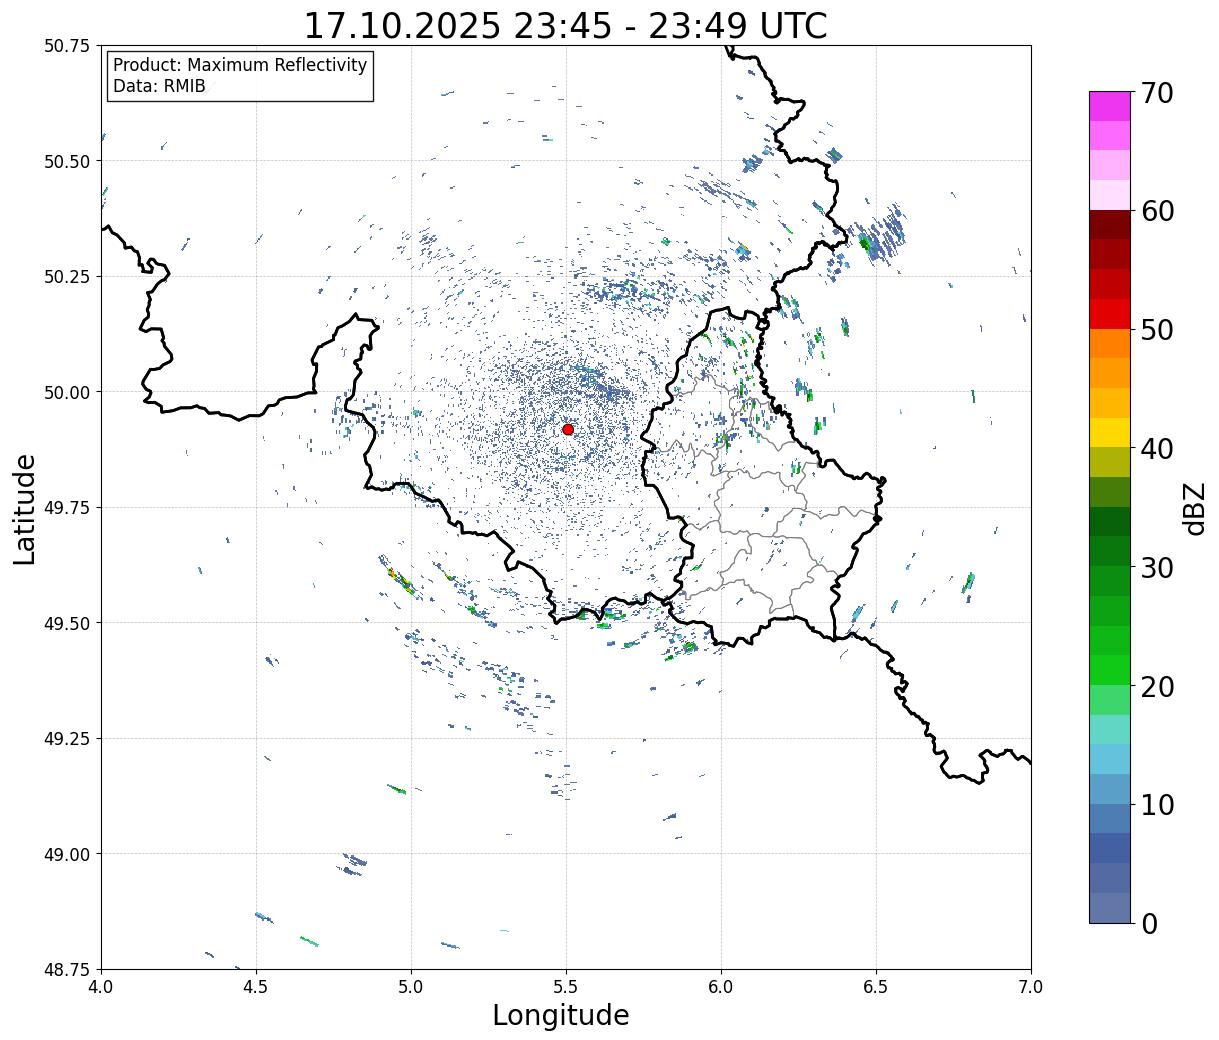The image size is (1219, 1040).
Task: Click the colorbar tick label 30
Action: coord(1156,567)
